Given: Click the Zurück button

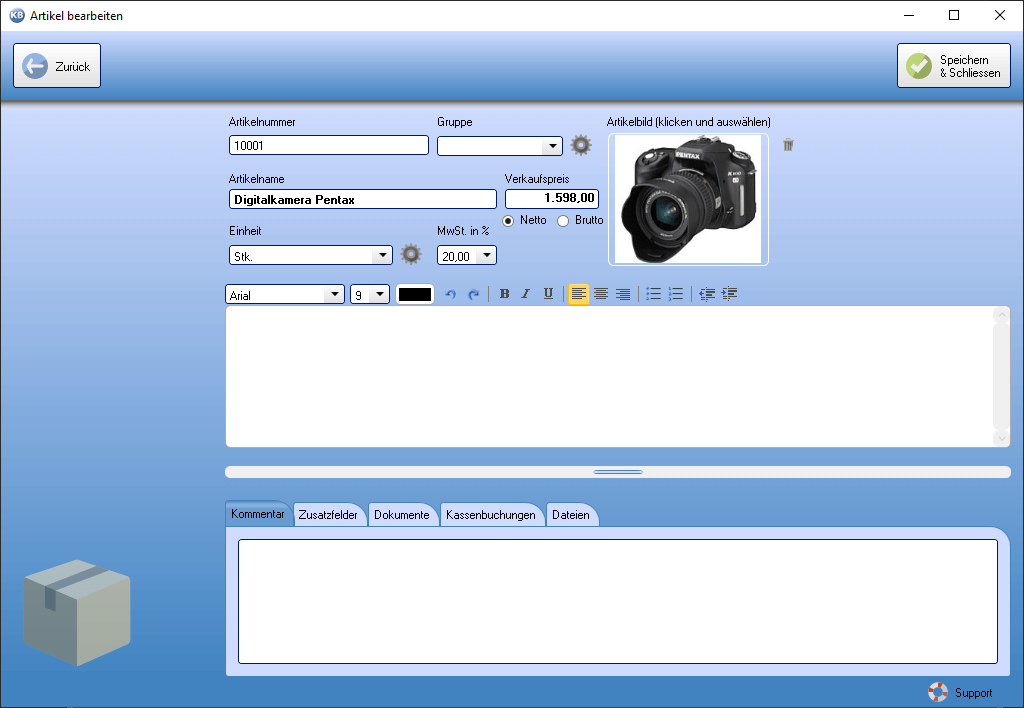Looking at the screenshot, I should [57, 66].
